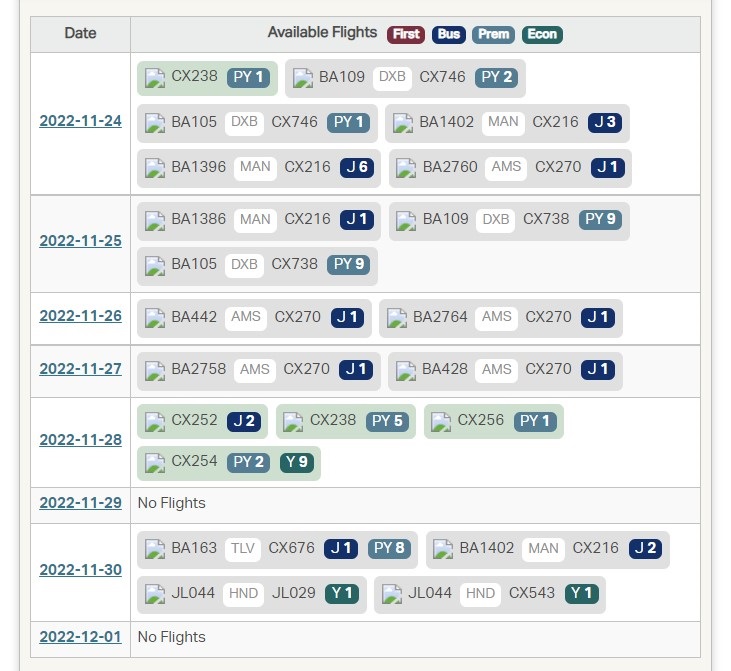Click the J 2 badge on CX252
Screen dimensions: 731x671
pyautogui.click(x=244, y=422)
